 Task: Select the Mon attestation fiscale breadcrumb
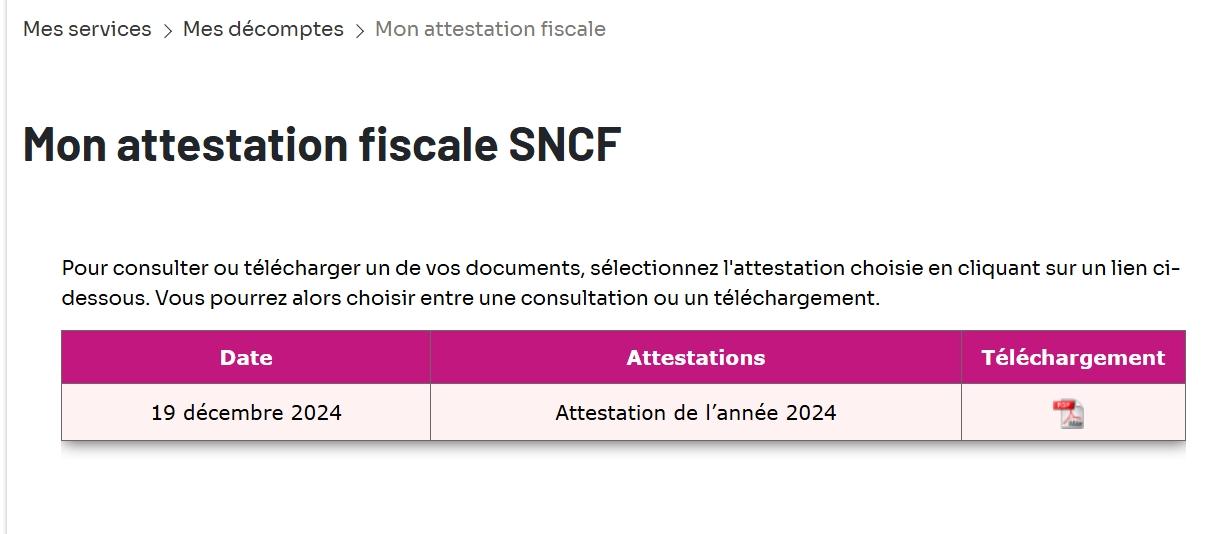pos(490,29)
